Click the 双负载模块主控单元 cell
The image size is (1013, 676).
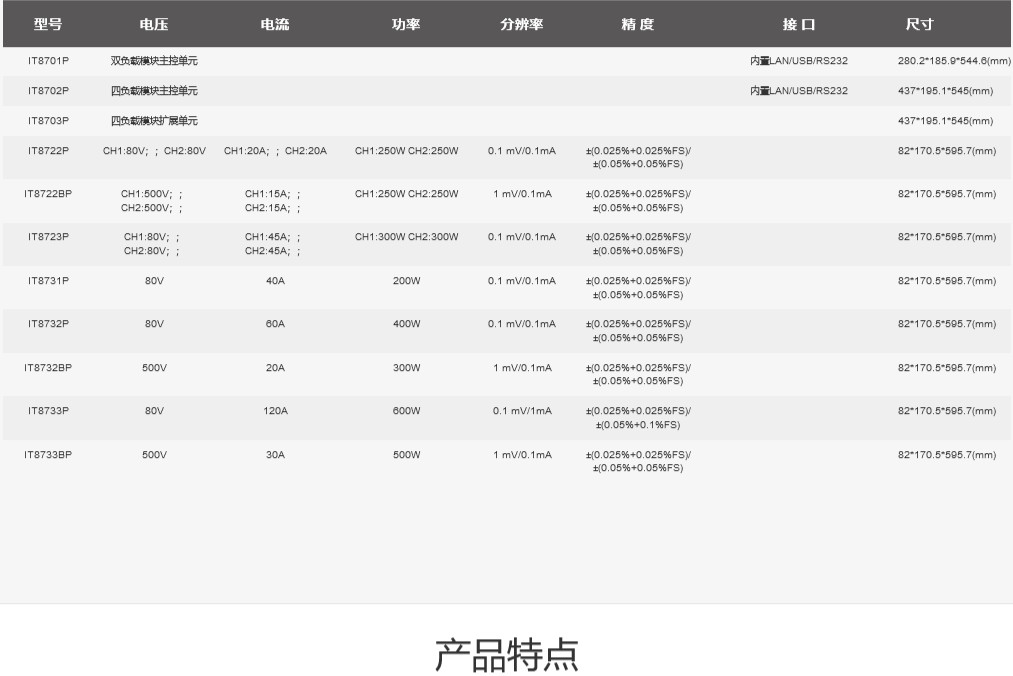point(154,61)
